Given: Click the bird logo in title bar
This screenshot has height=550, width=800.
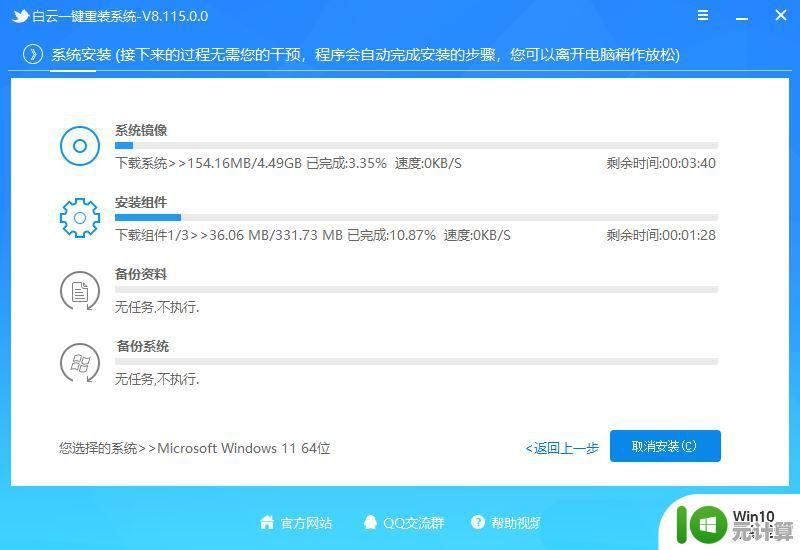Looking at the screenshot, I should [x=20, y=17].
